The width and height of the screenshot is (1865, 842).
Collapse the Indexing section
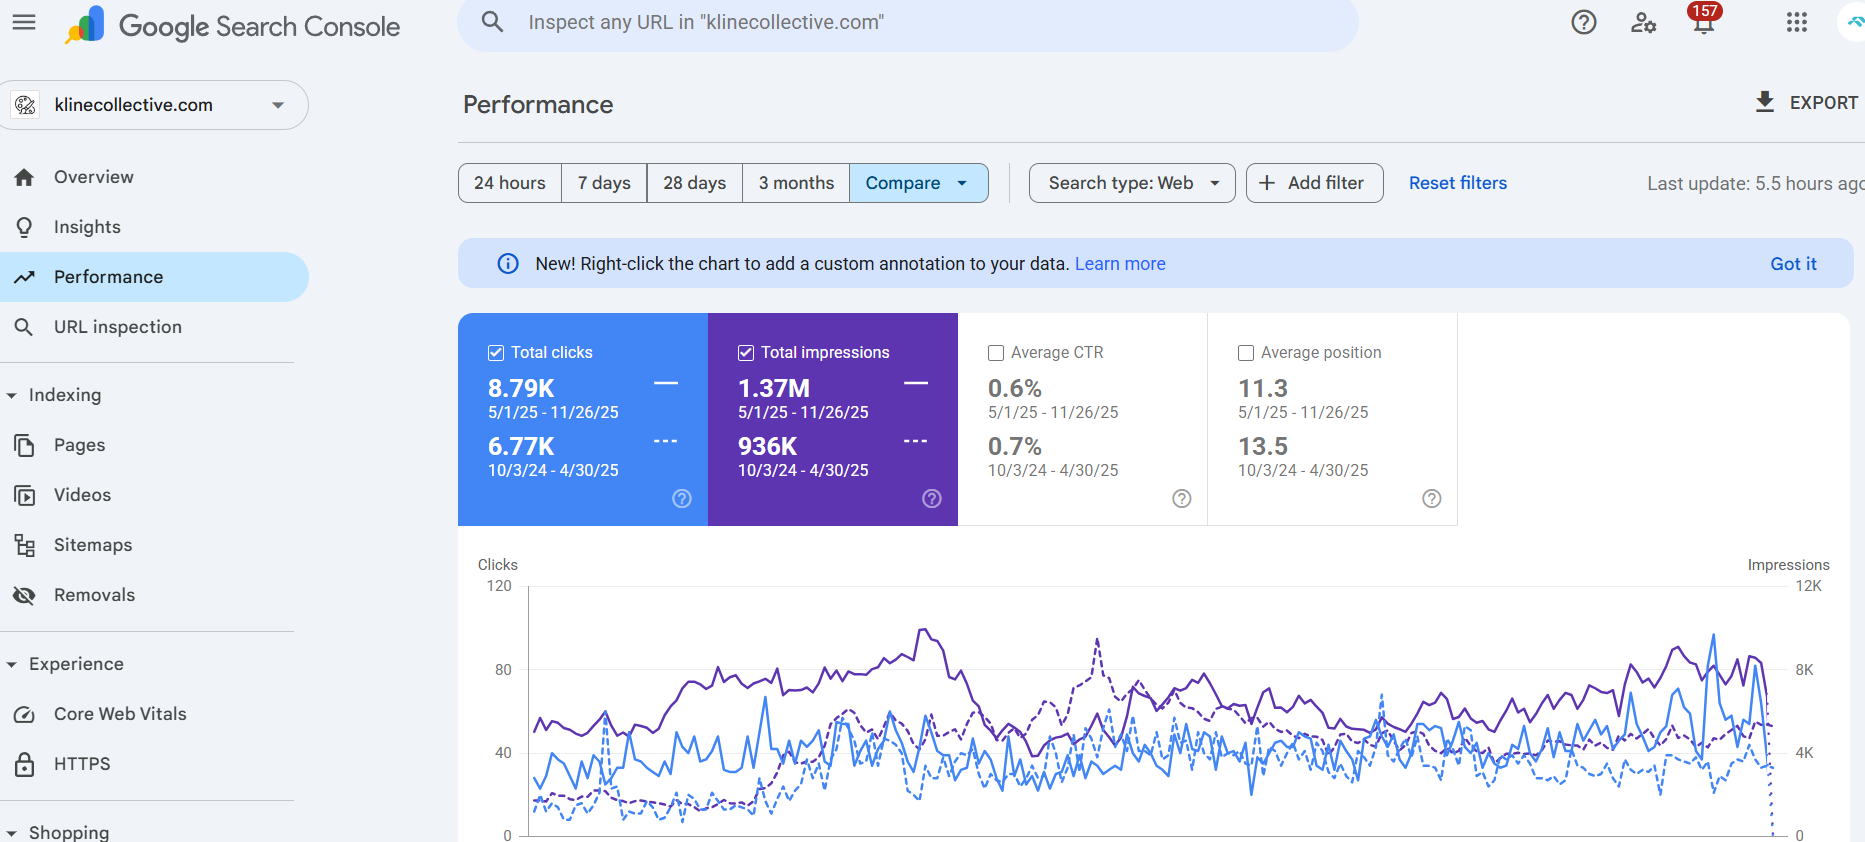click(x=12, y=396)
